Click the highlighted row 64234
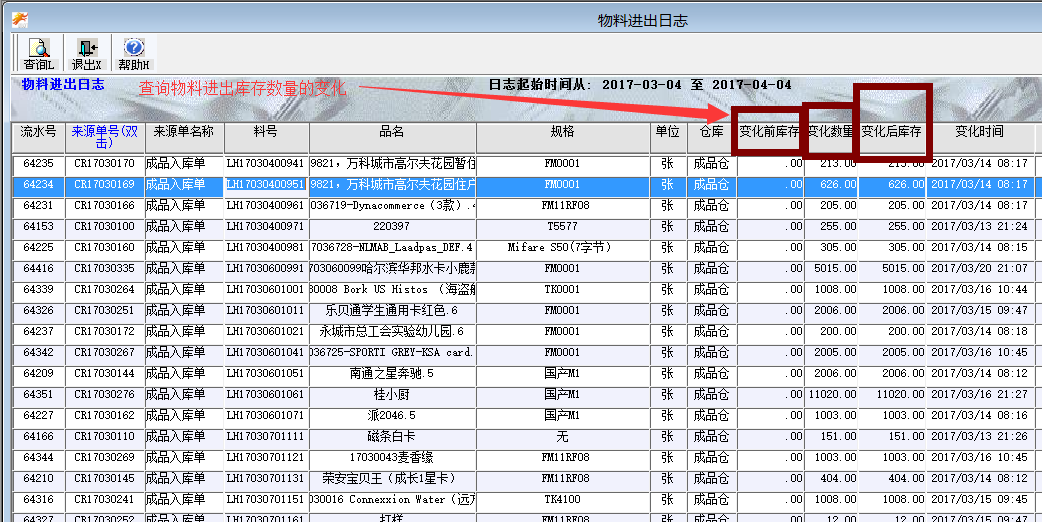The width and height of the screenshot is (1042, 522). (39, 184)
